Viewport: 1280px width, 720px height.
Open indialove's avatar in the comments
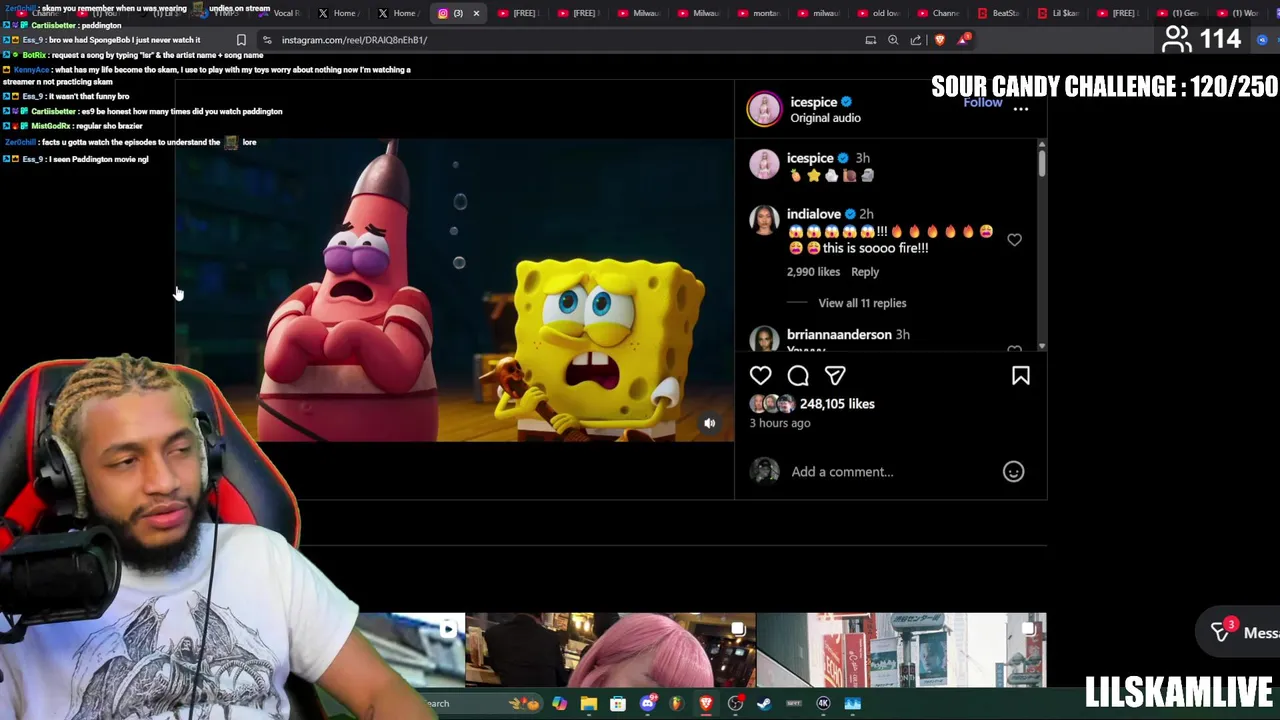[764, 220]
